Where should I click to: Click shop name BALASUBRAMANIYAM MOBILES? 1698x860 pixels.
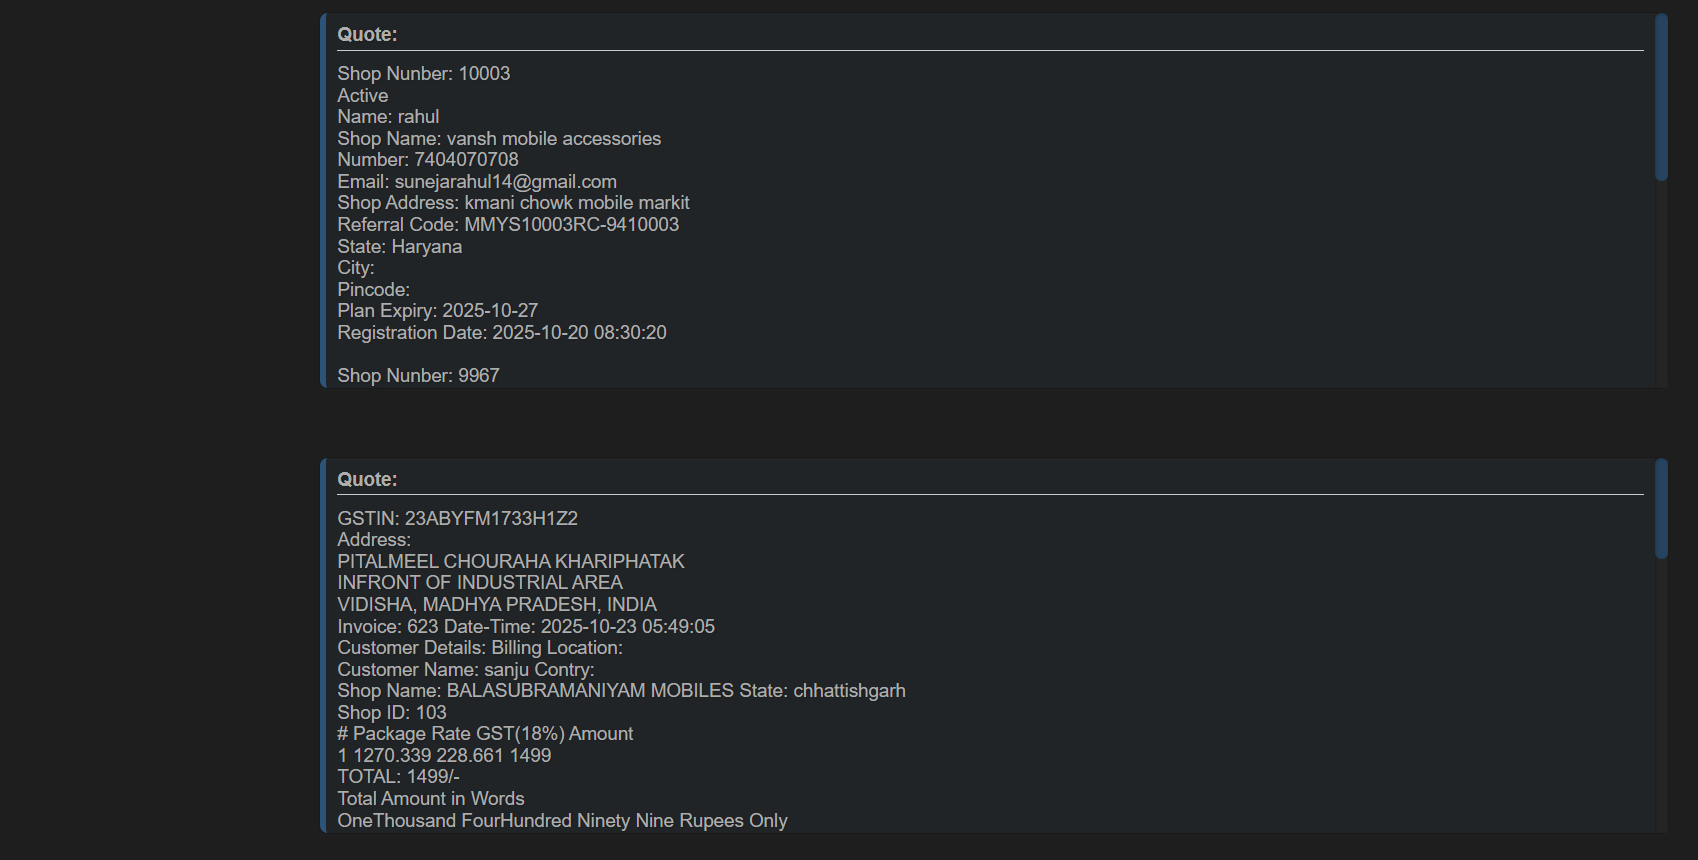[x=590, y=691]
